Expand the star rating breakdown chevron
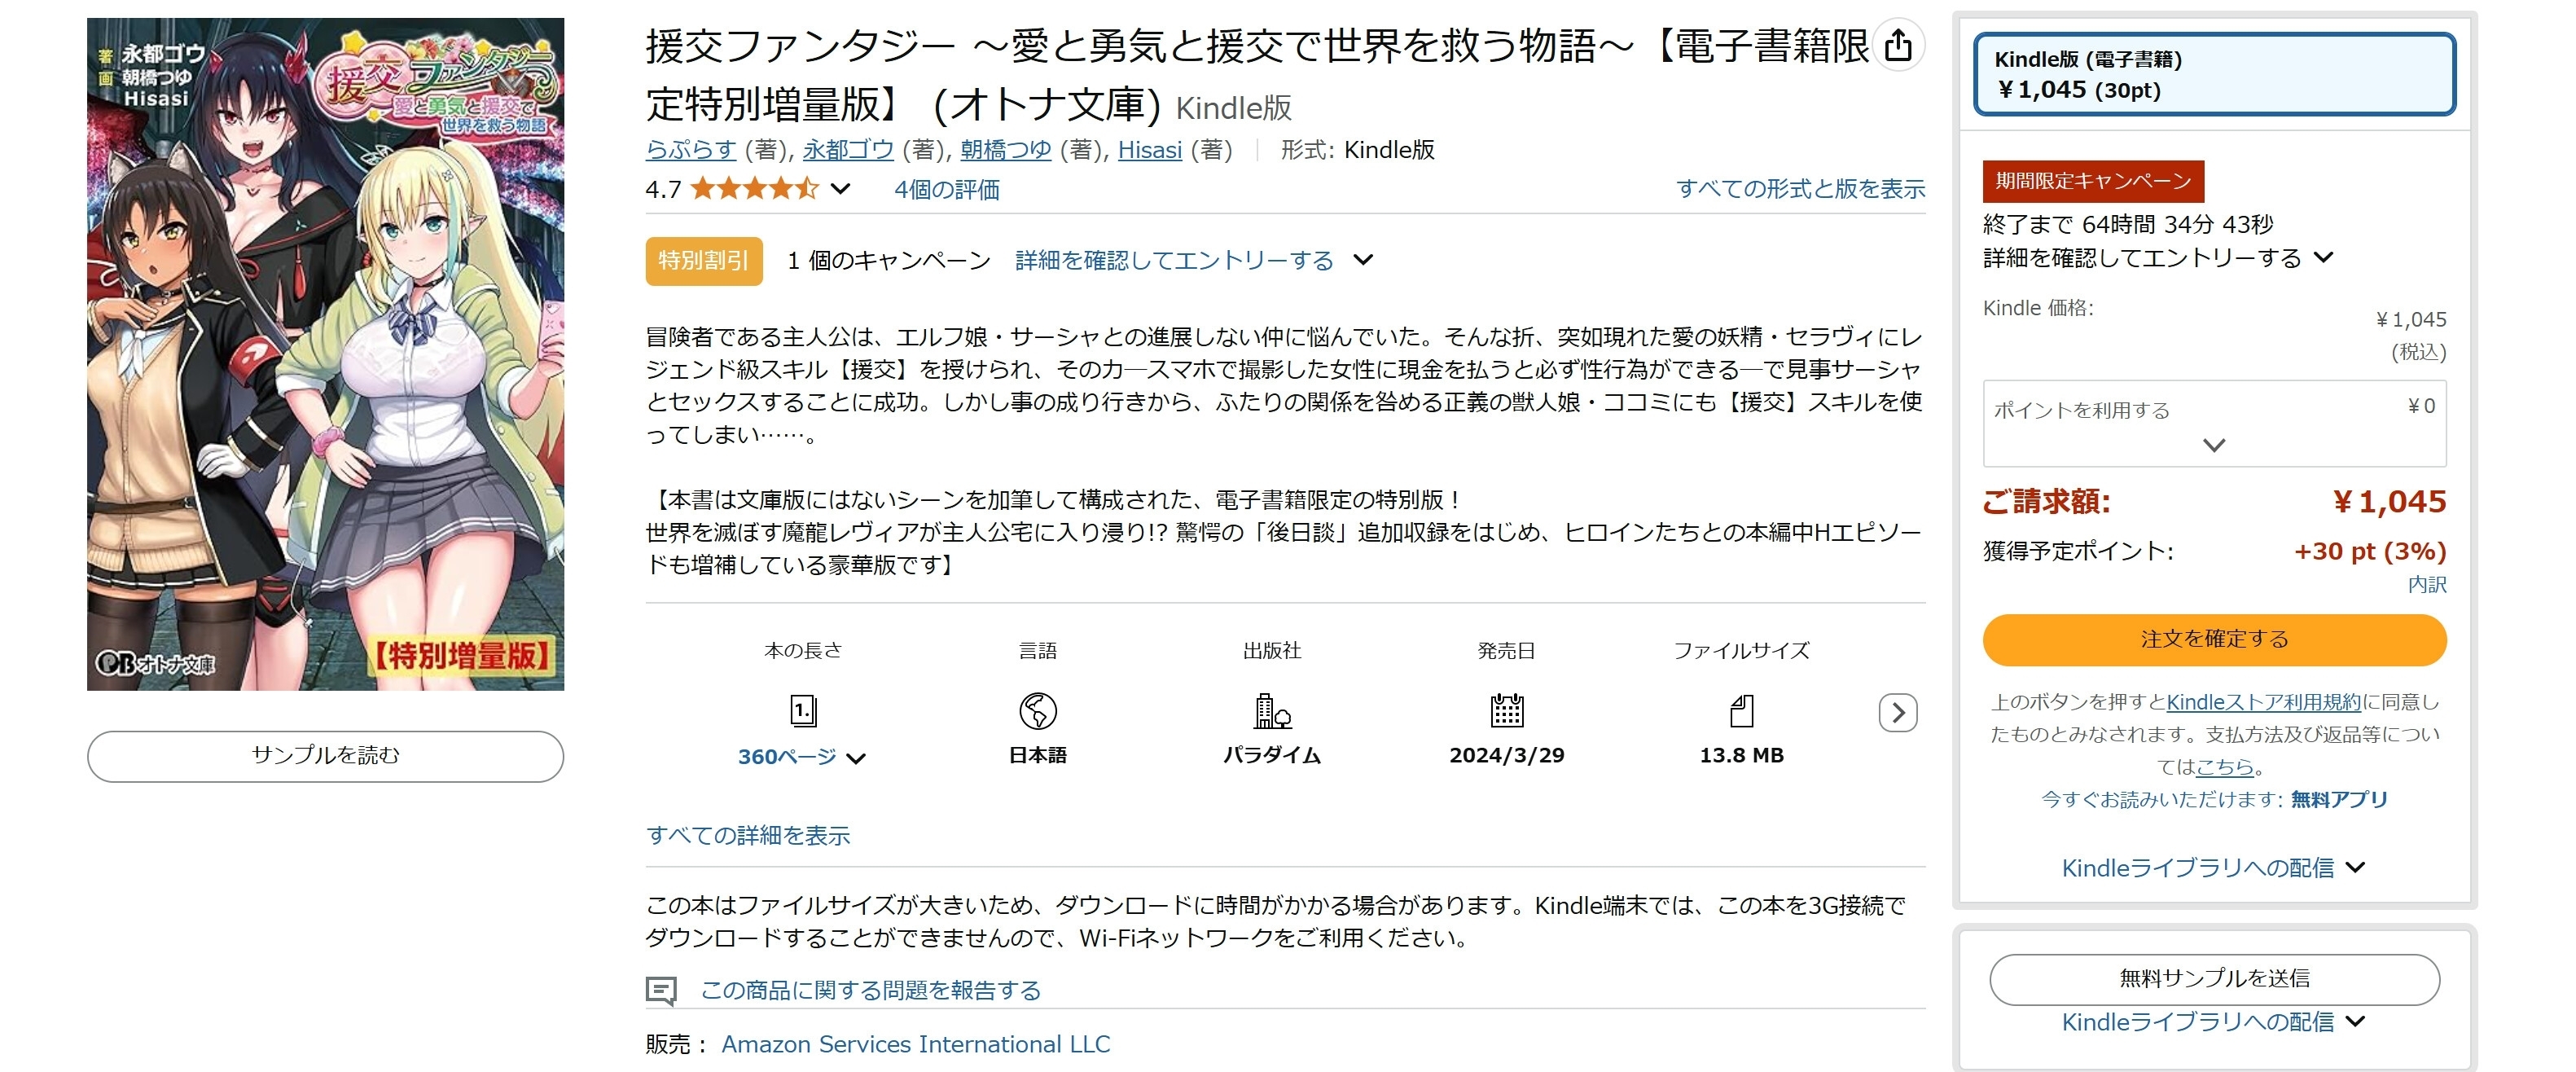Viewport: 2576px width, 1072px height. (x=841, y=188)
